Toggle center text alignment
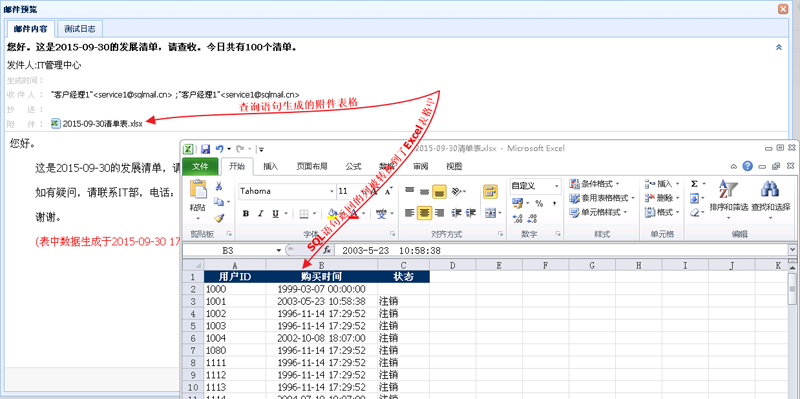The width and height of the screenshot is (800, 399). (x=424, y=213)
